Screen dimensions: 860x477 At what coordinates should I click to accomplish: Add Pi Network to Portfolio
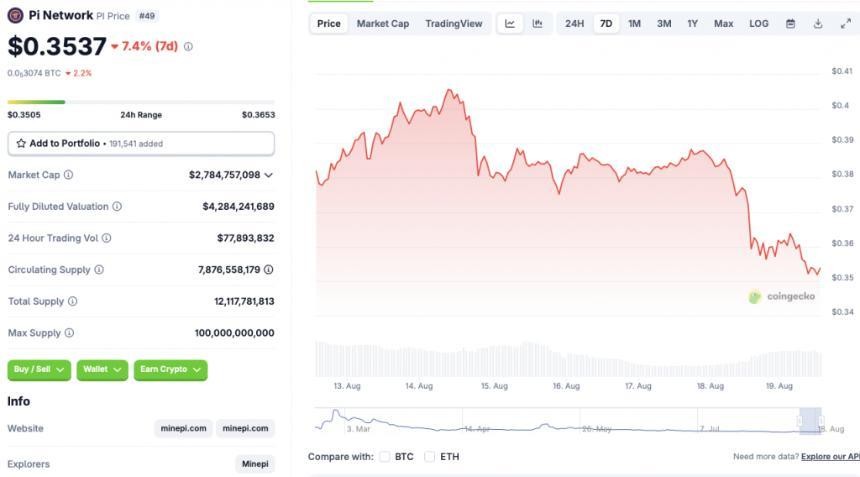[x=140, y=144]
